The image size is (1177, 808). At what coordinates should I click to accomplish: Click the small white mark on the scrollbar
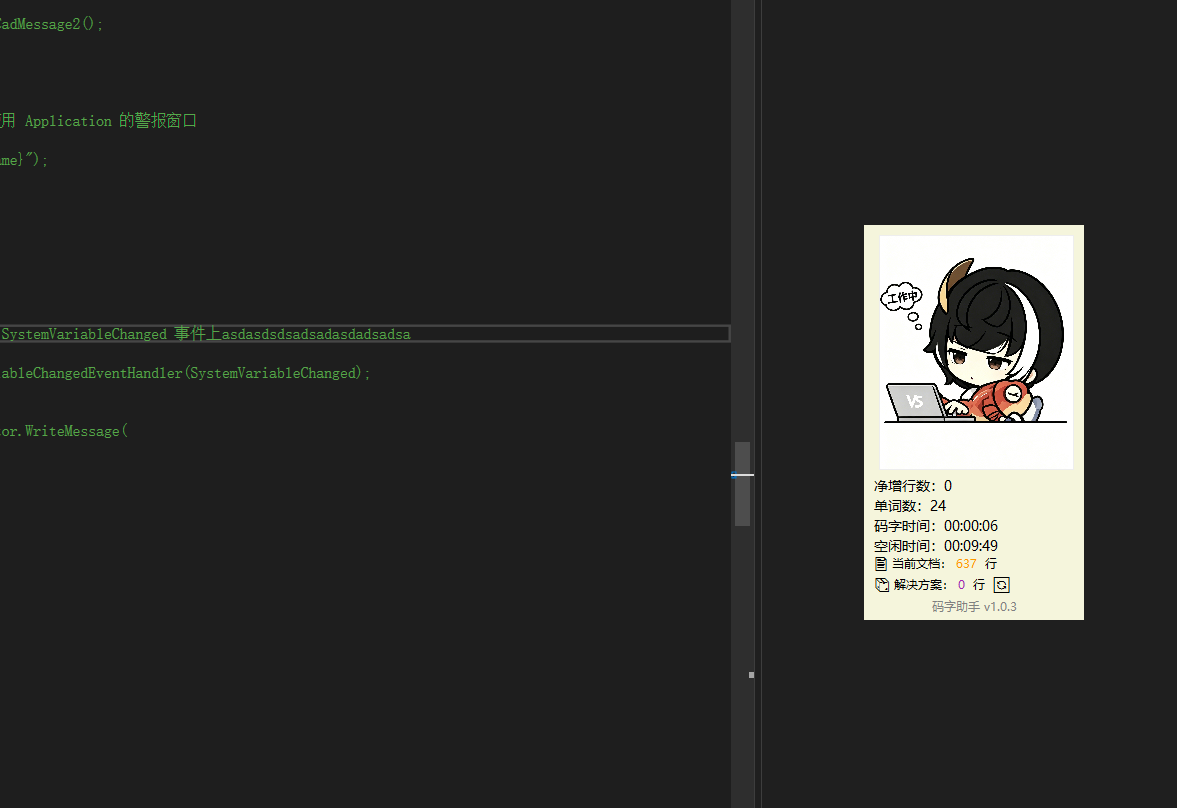coord(751,675)
